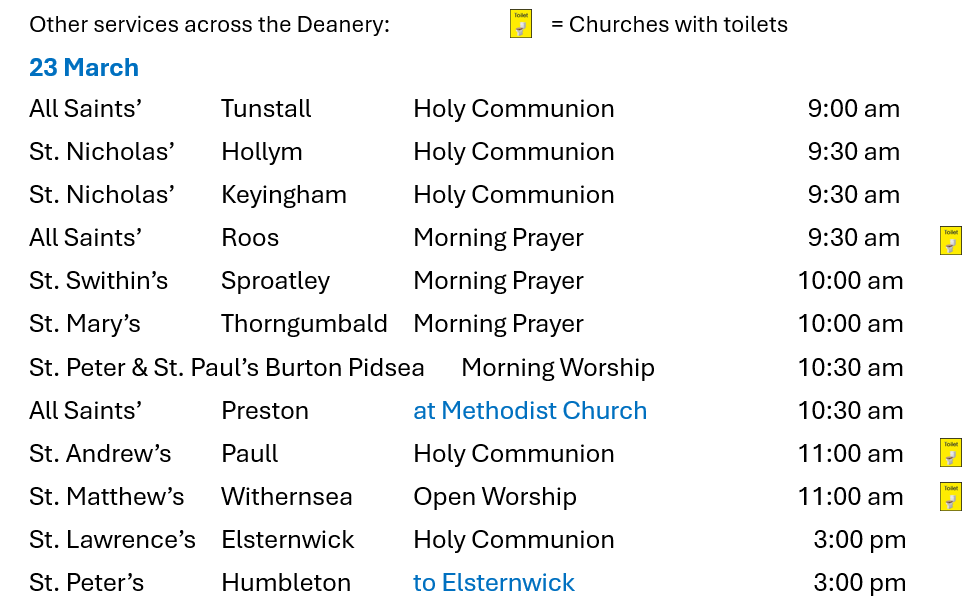
Task: Click 'Morning Worship' service text
Action: coord(558,367)
